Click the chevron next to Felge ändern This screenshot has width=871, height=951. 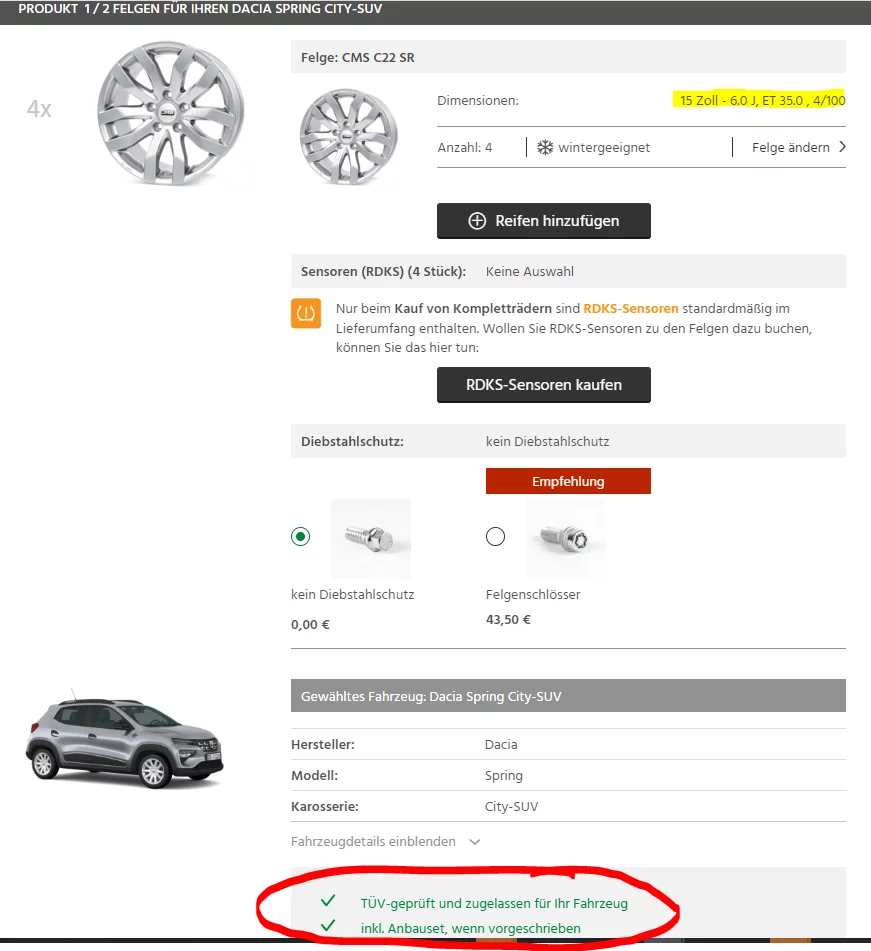point(842,147)
